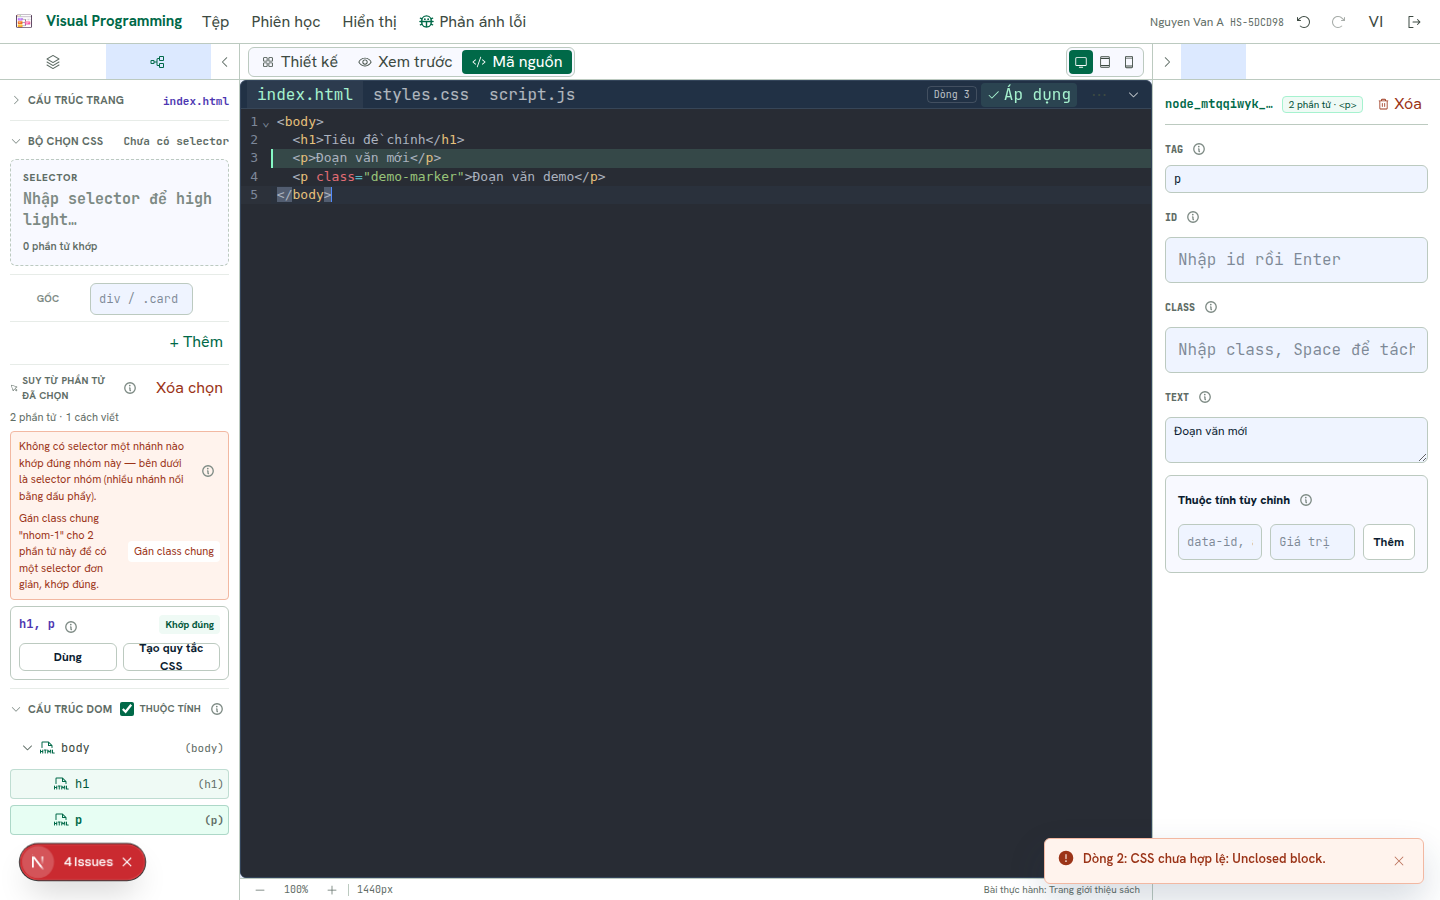Viewport: 1440px width, 900px height.
Task: Click the logout icon
Action: click(1414, 22)
